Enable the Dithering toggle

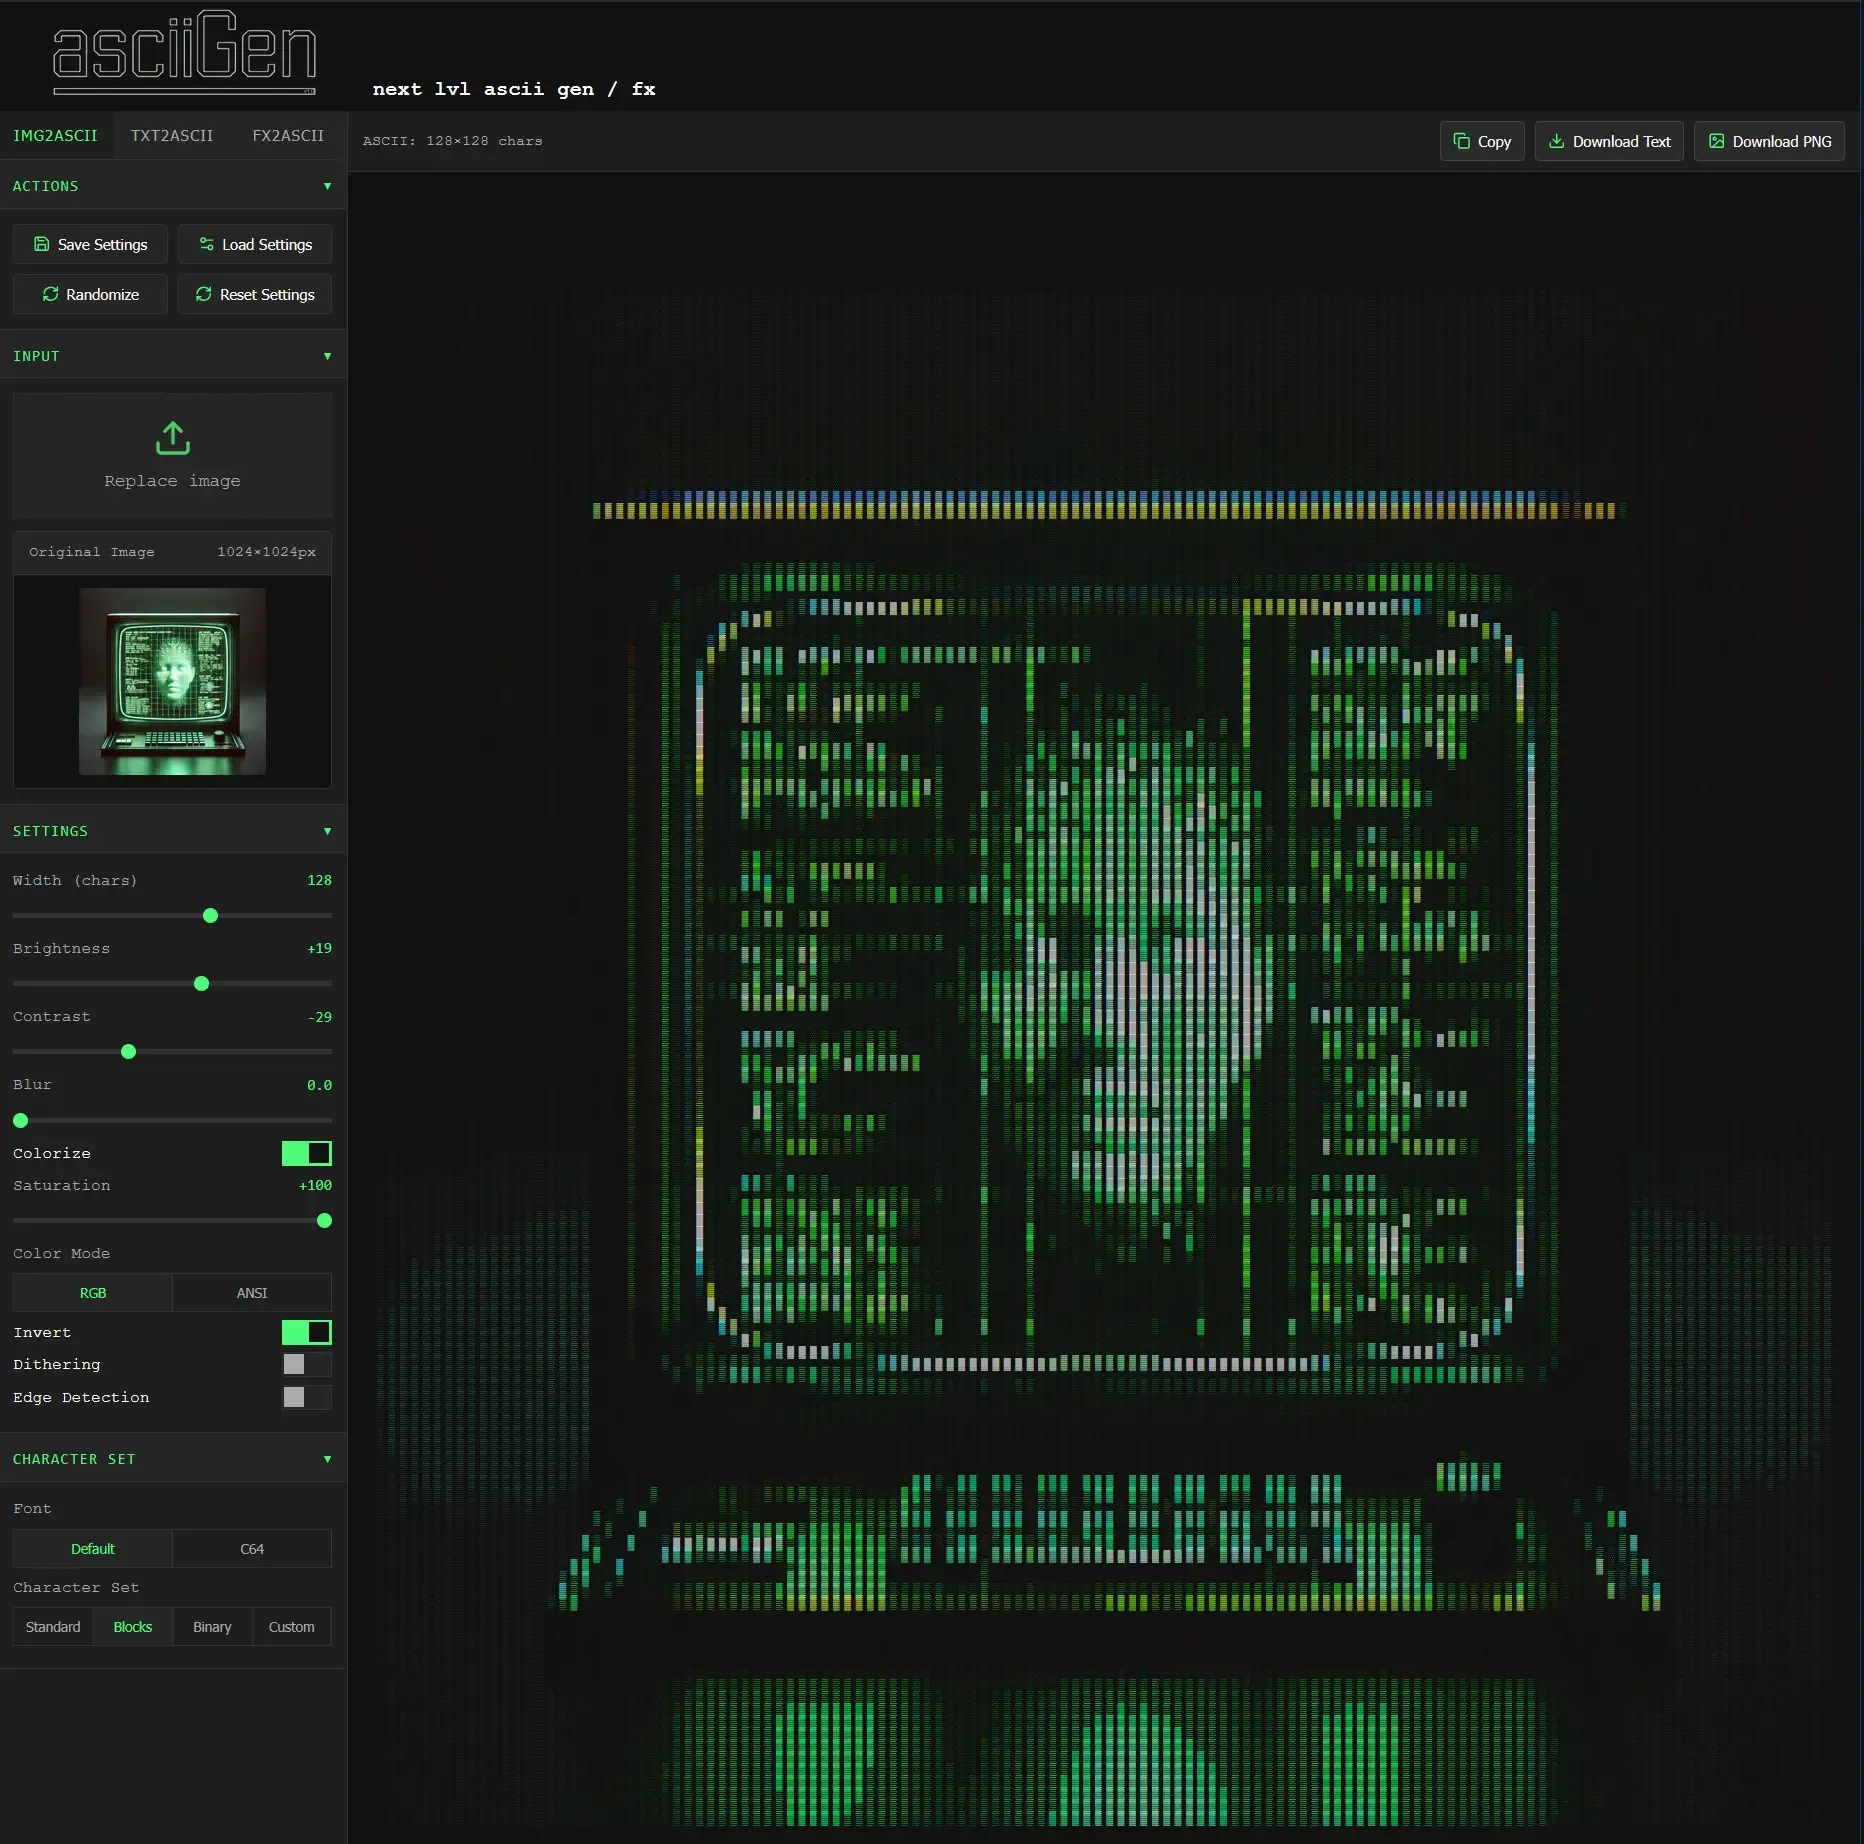306,1364
